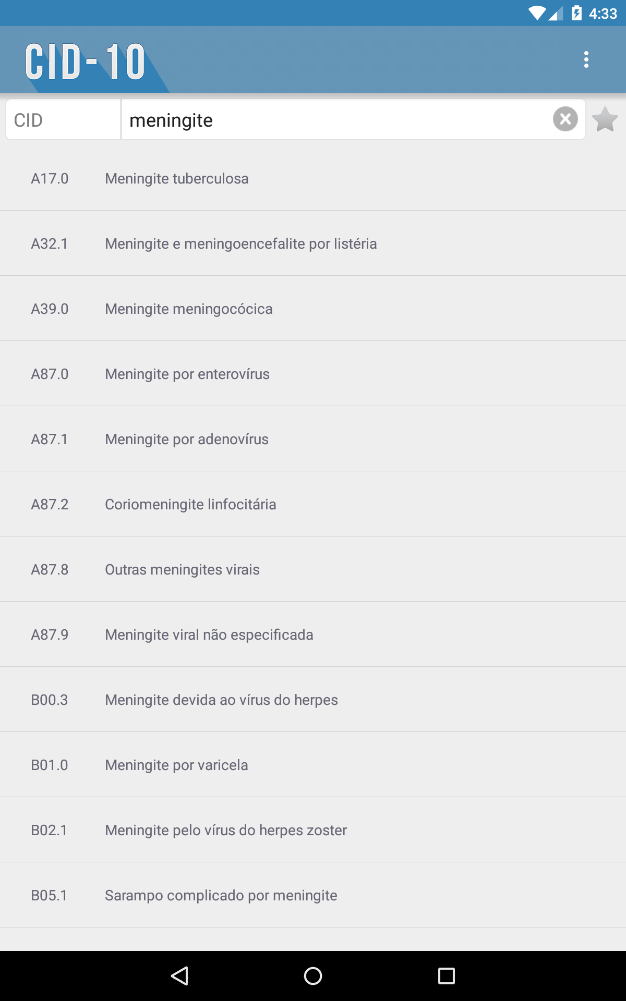The image size is (626, 1001).
Task: Select A87.0 Meningite por enterovírus
Action: [x=313, y=374]
